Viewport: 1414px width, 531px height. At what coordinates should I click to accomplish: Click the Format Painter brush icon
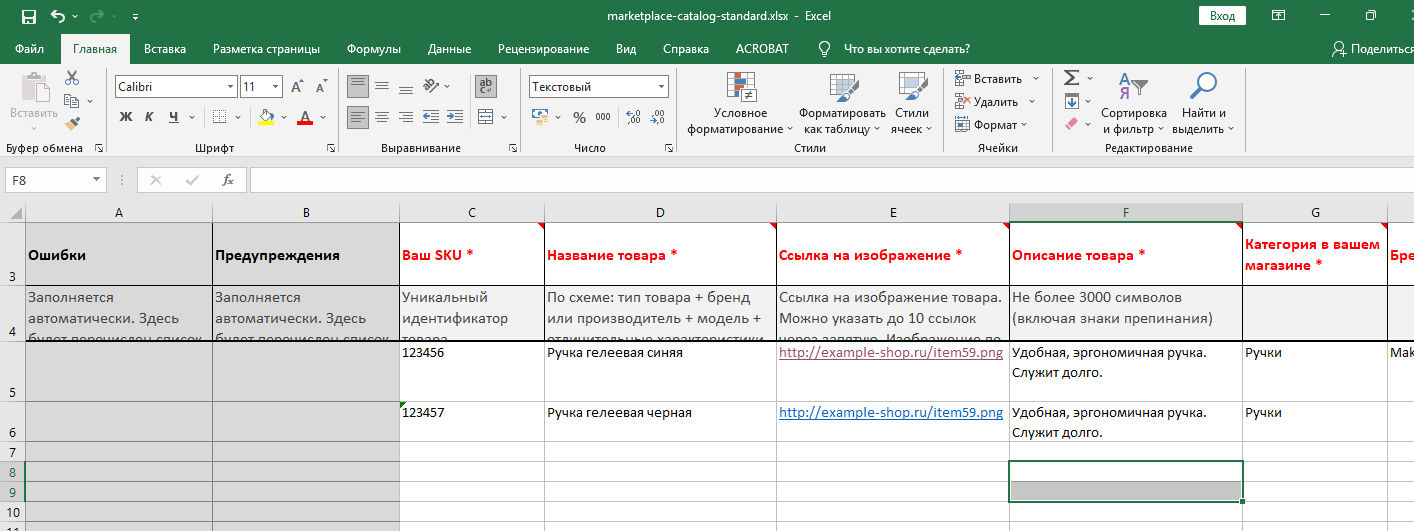click(x=72, y=123)
